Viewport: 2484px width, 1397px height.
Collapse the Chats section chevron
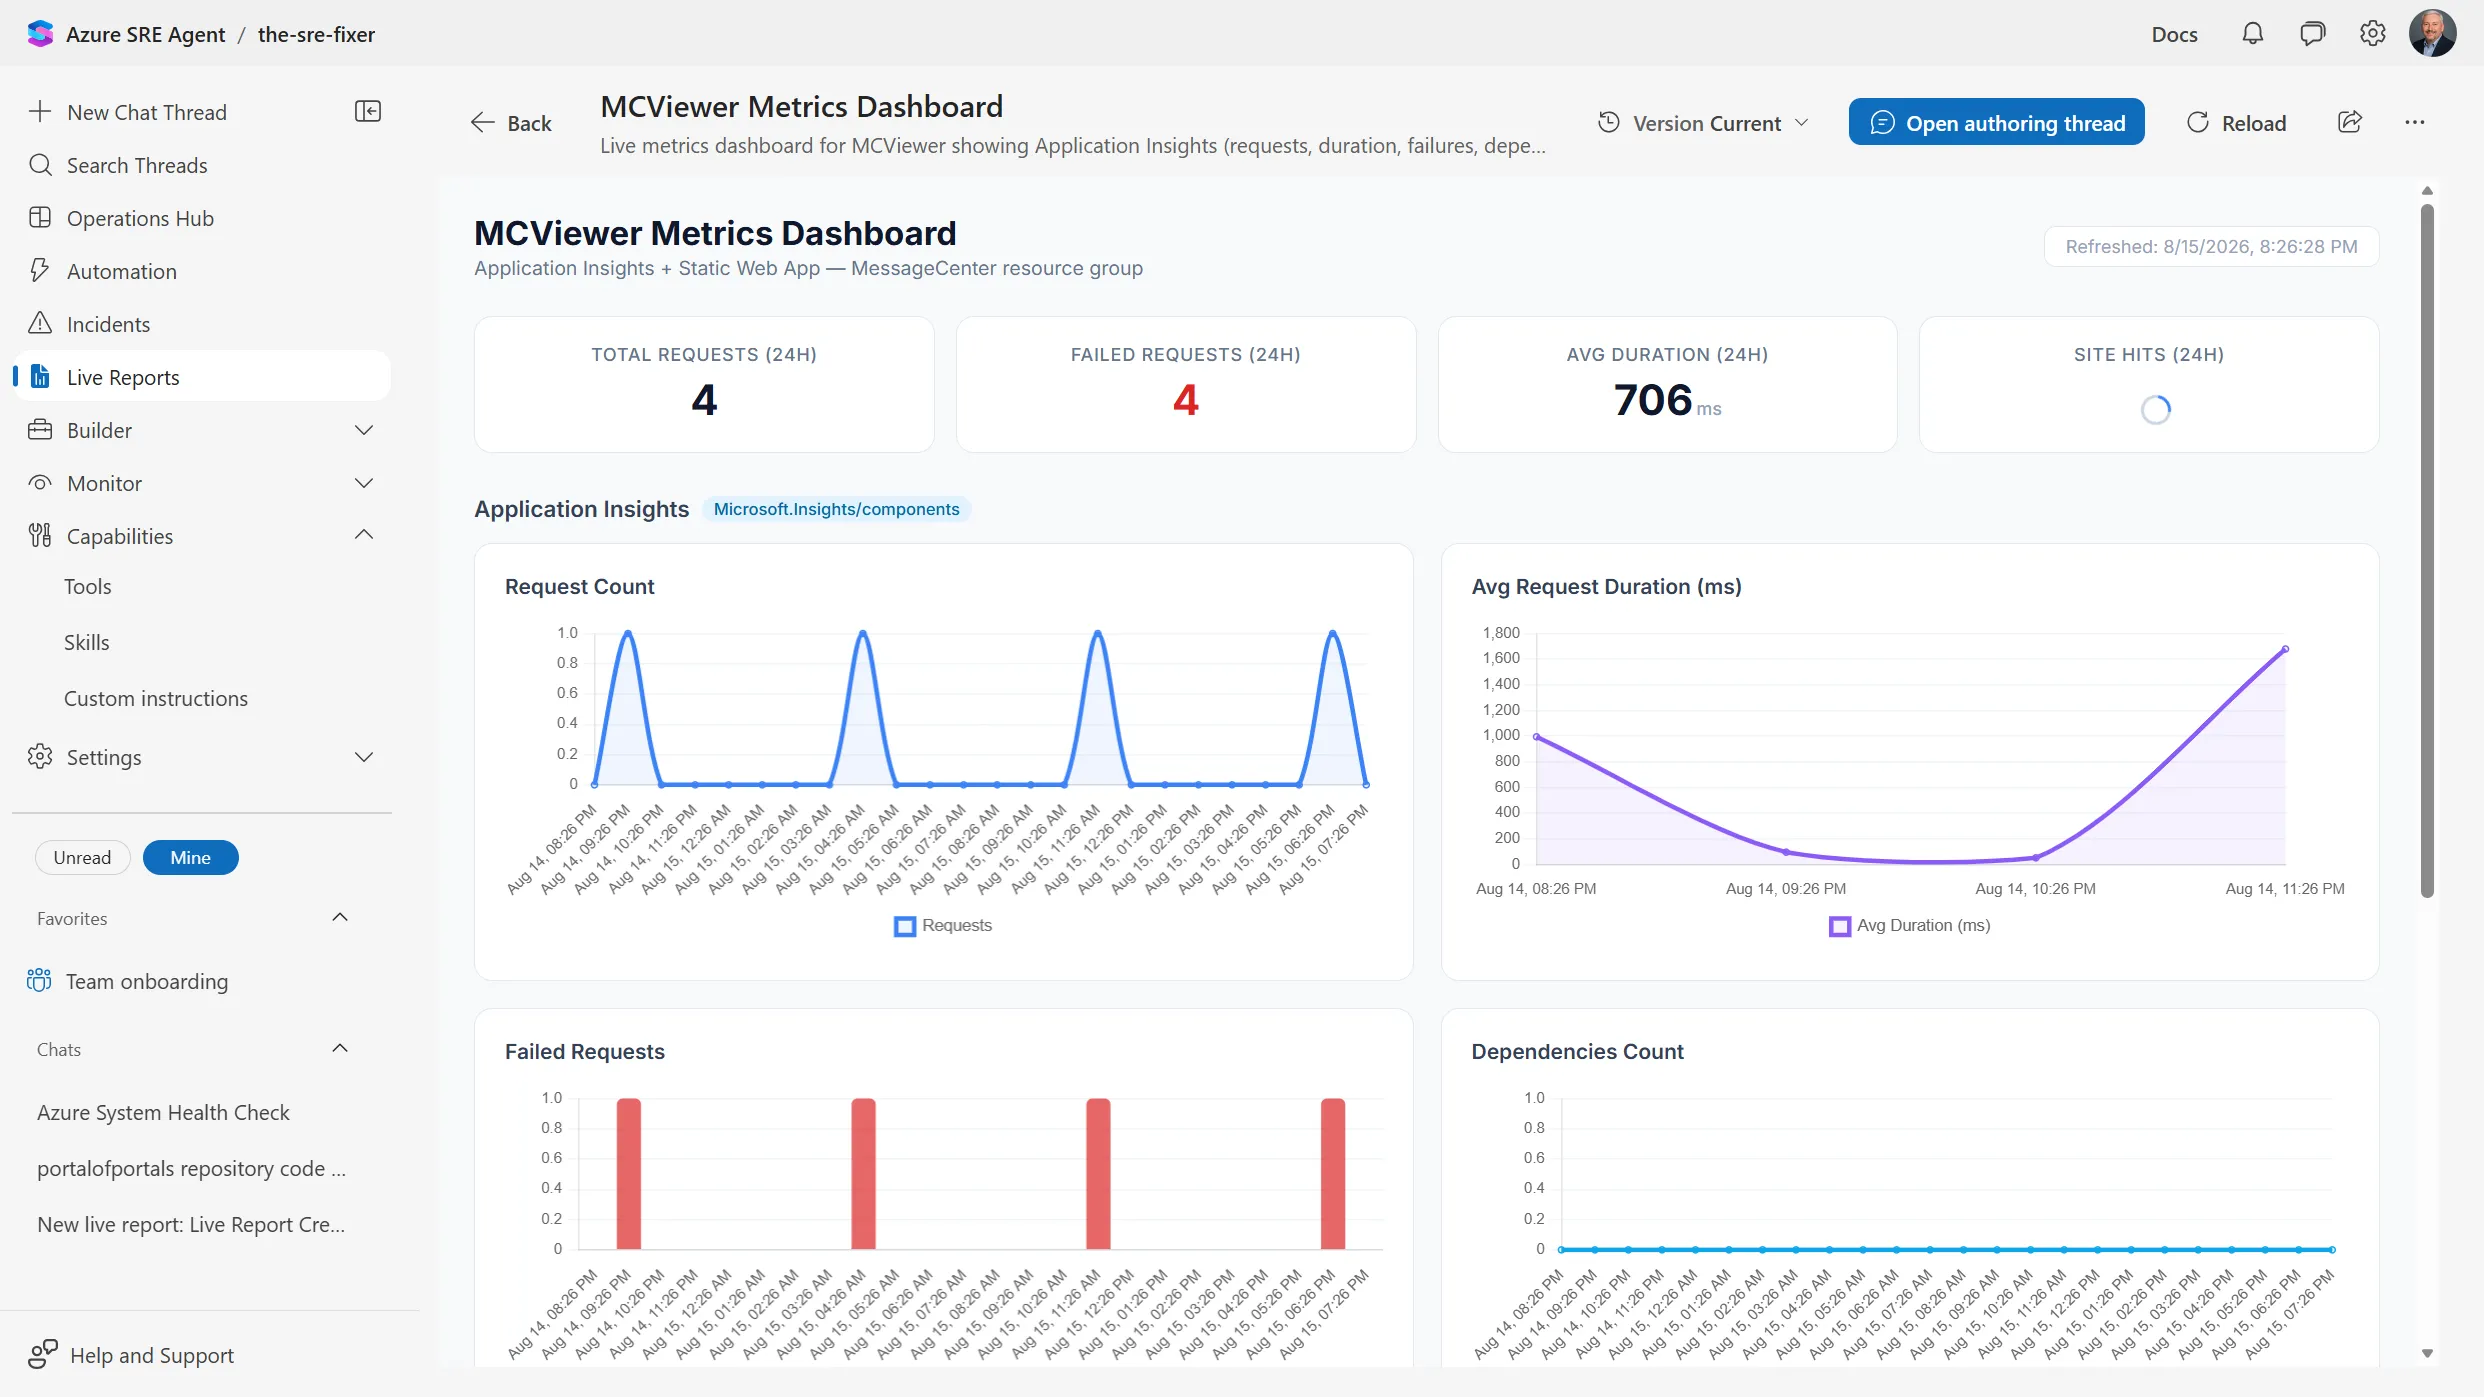(340, 1048)
